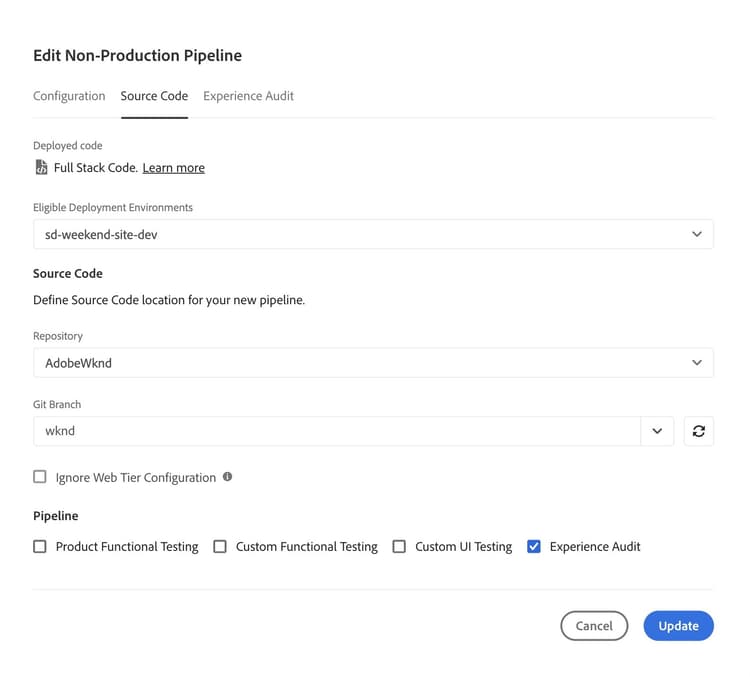Uncheck the Experience Audit checkbox
This screenshot has height=677, width=750.
pyautogui.click(x=534, y=547)
